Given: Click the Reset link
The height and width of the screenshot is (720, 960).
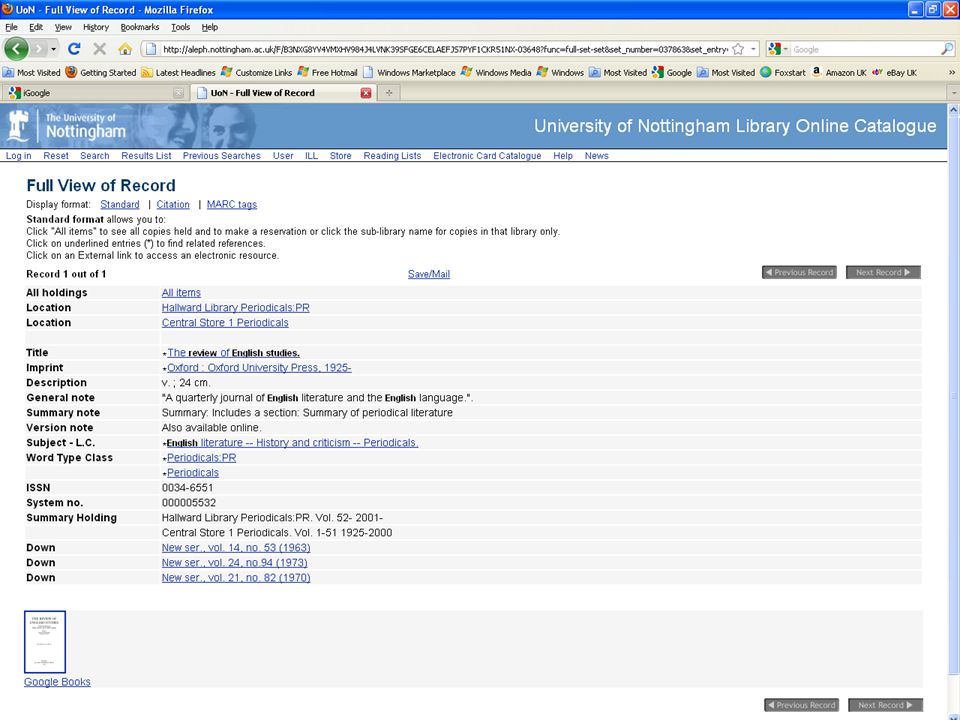Looking at the screenshot, I should (x=56, y=156).
